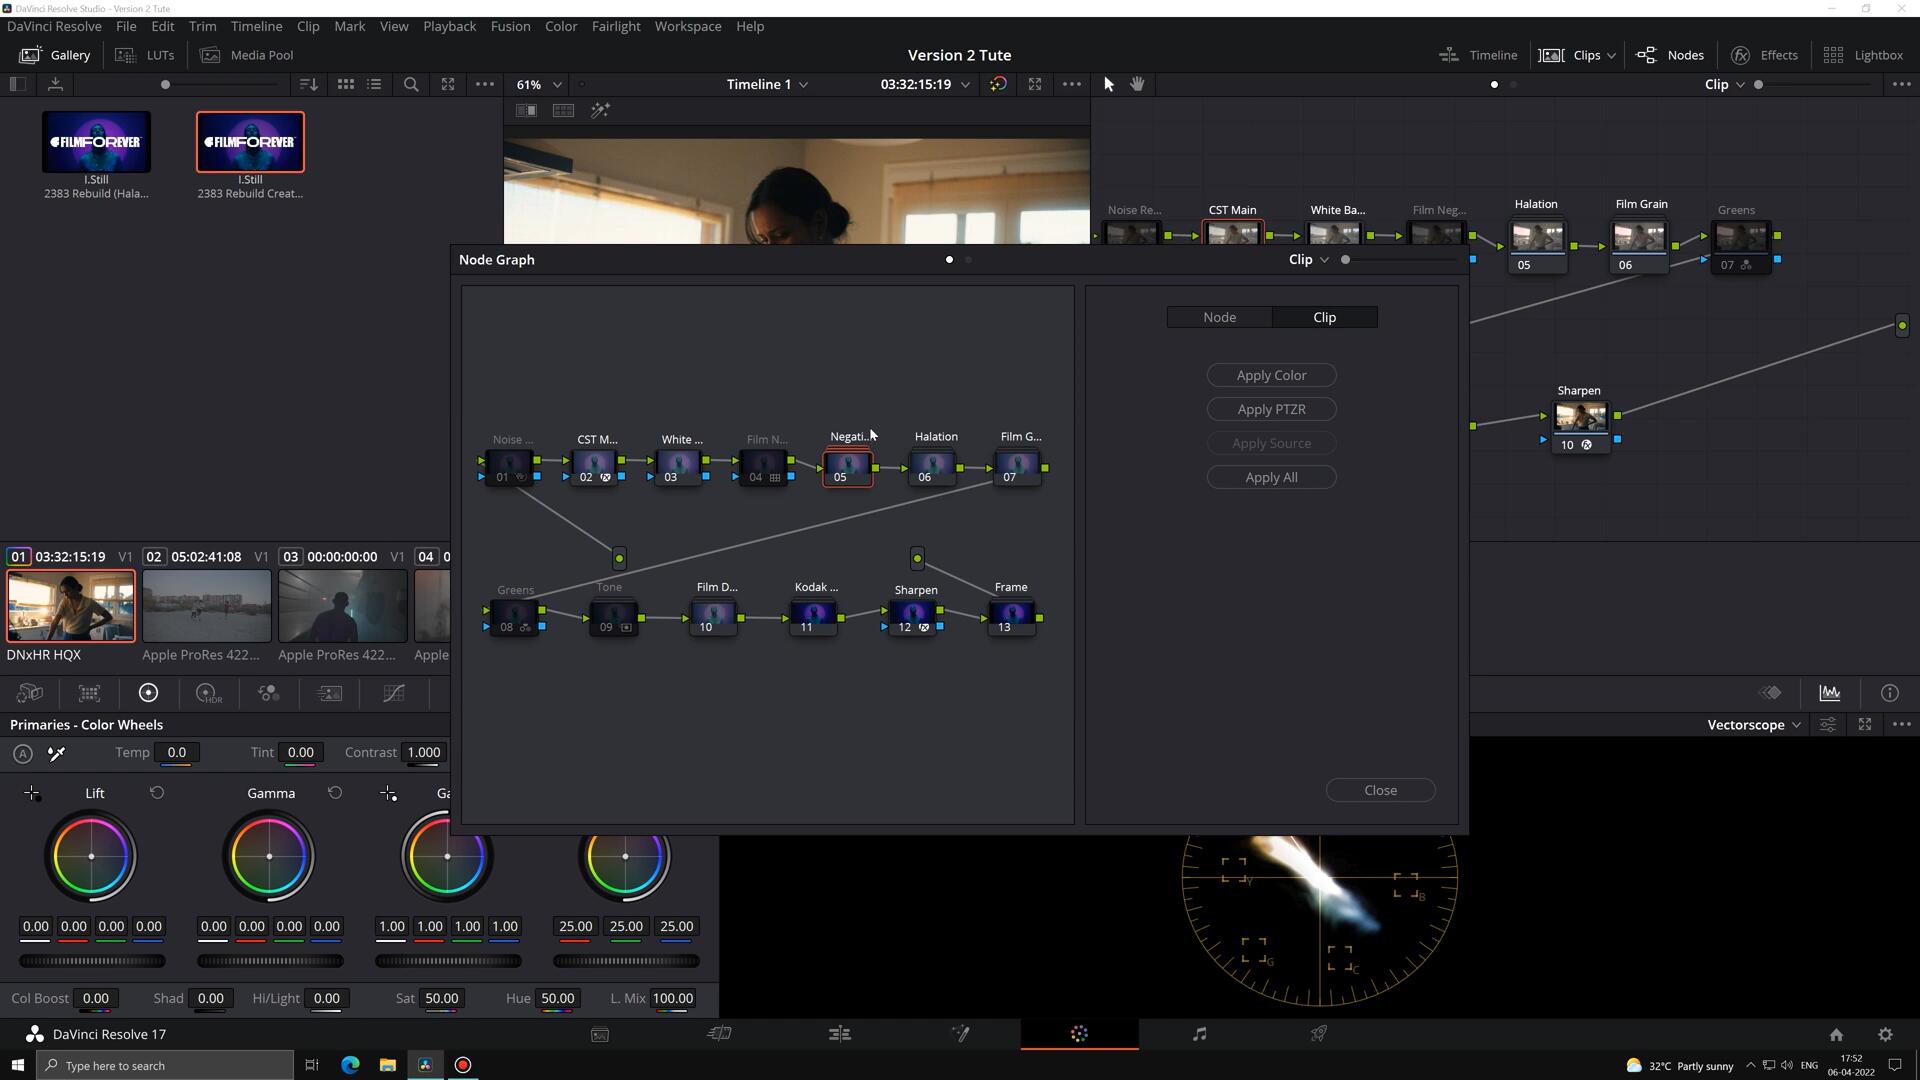
Task: Open the Camera Raw palette icon
Action: pos(30,693)
